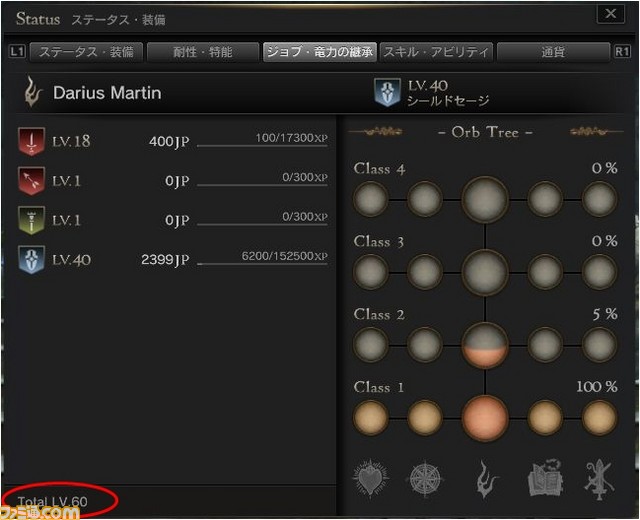Select second orb from right in Class 2

point(545,345)
